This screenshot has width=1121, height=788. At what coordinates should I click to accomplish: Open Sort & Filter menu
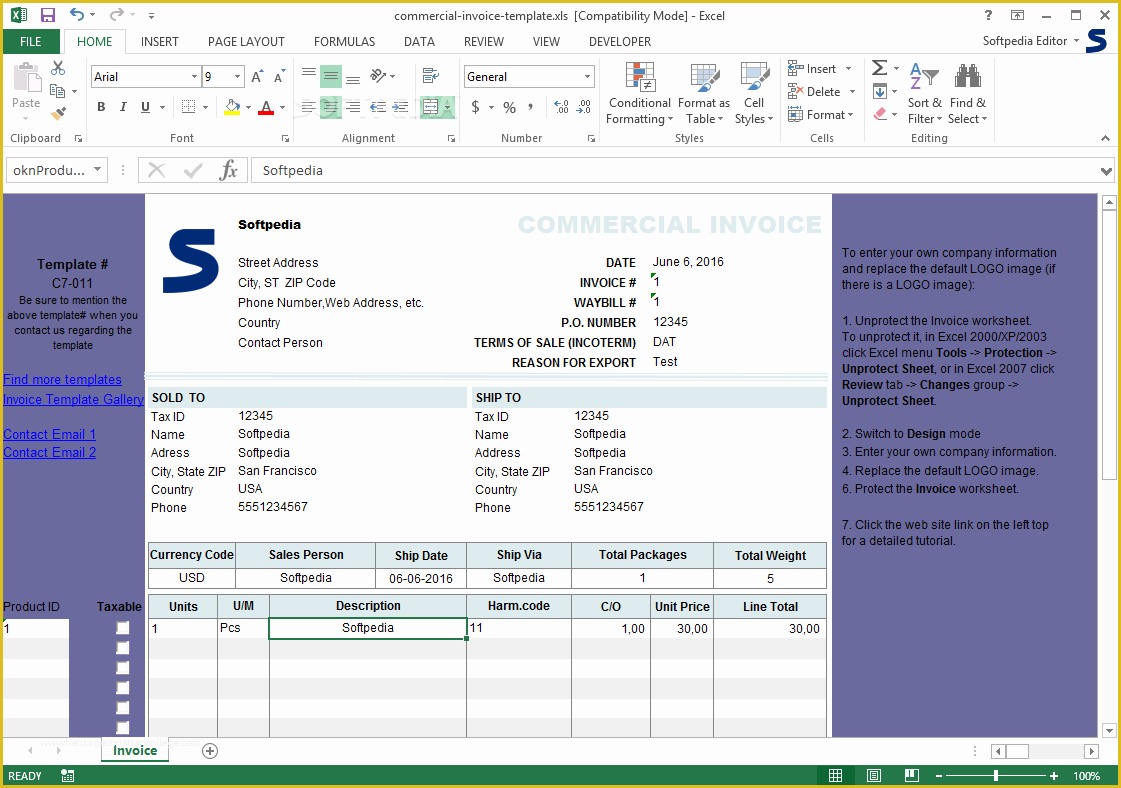click(924, 94)
